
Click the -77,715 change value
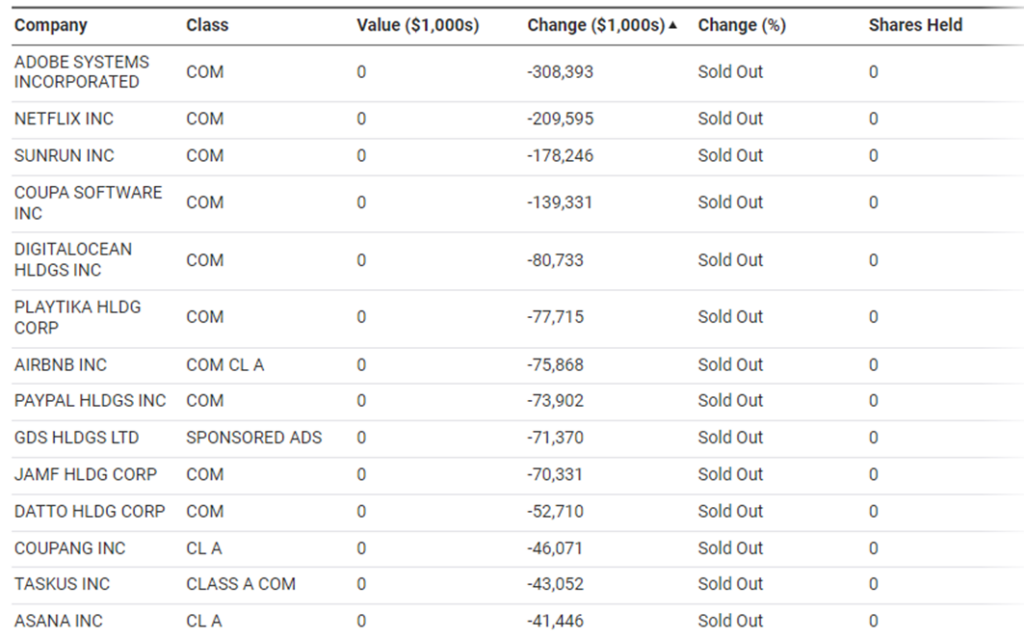click(555, 317)
